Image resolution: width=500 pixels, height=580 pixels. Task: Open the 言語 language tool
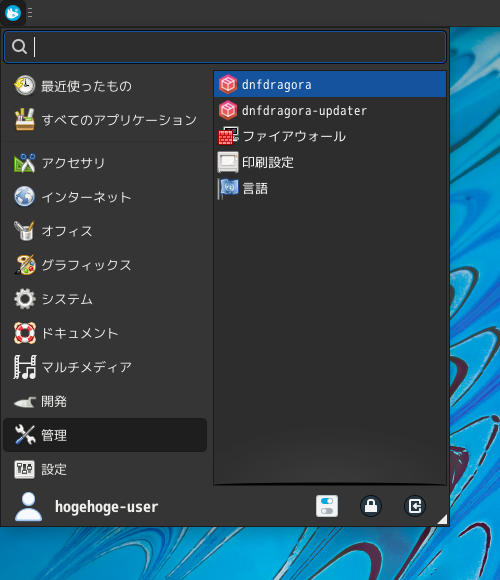[x=330, y=188]
